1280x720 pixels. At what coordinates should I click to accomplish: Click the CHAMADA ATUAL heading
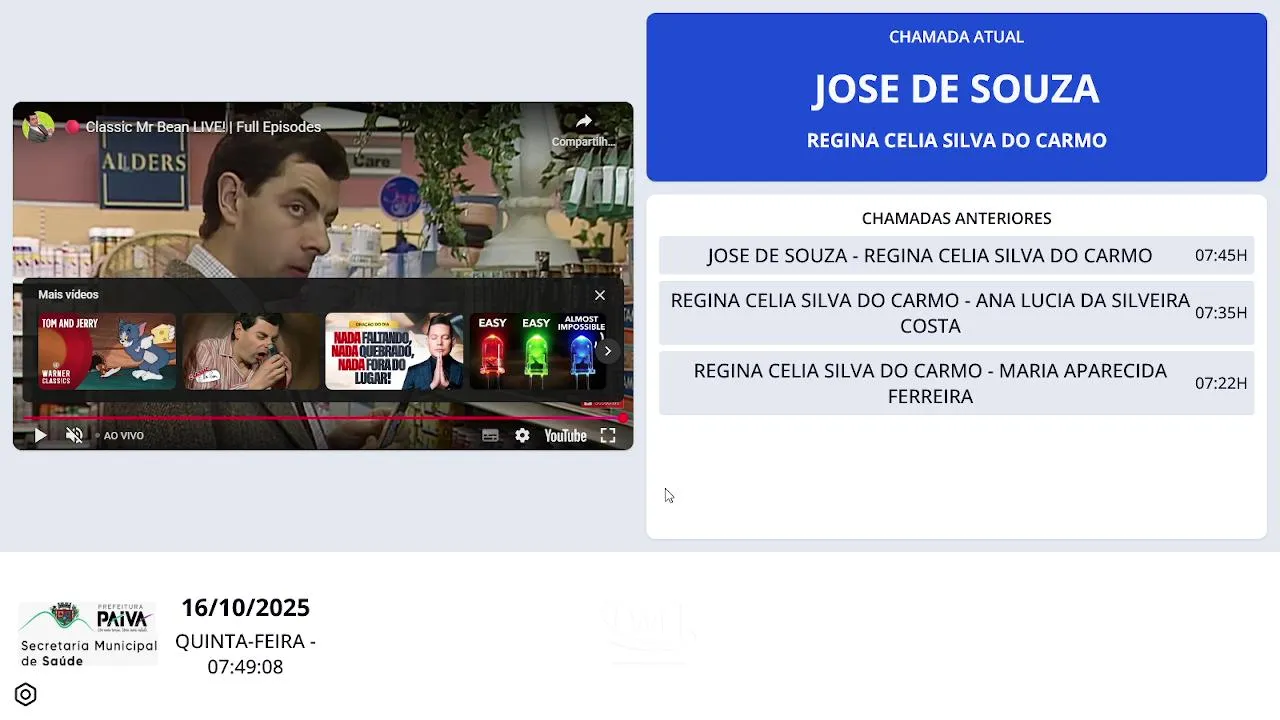click(x=956, y=37)
